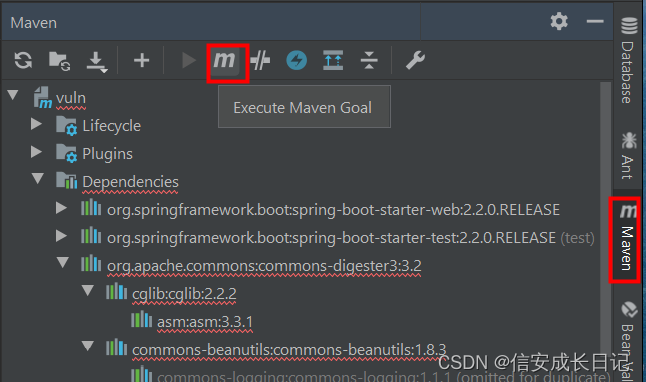
Task: Collapse commons-digester3 dependency arrow
Action: tap(63, 262)
